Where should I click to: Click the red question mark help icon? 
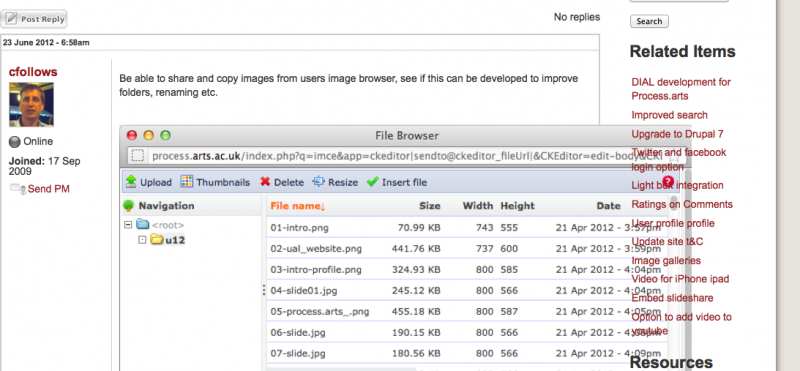pos(667,182)
